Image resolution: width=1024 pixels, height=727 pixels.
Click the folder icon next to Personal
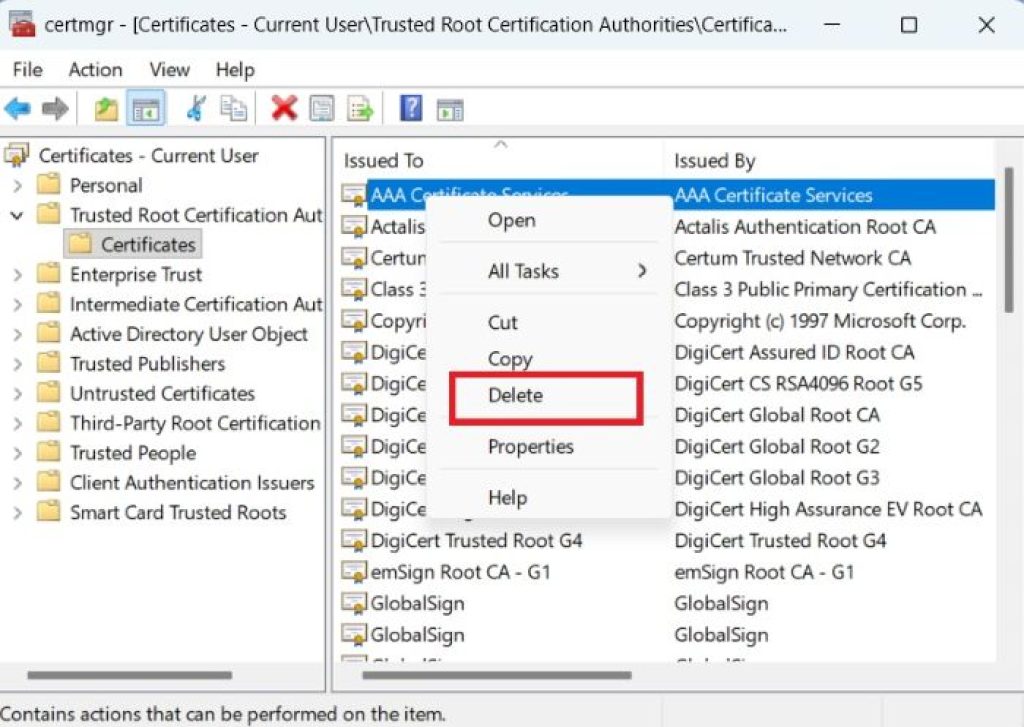(48, 185)
